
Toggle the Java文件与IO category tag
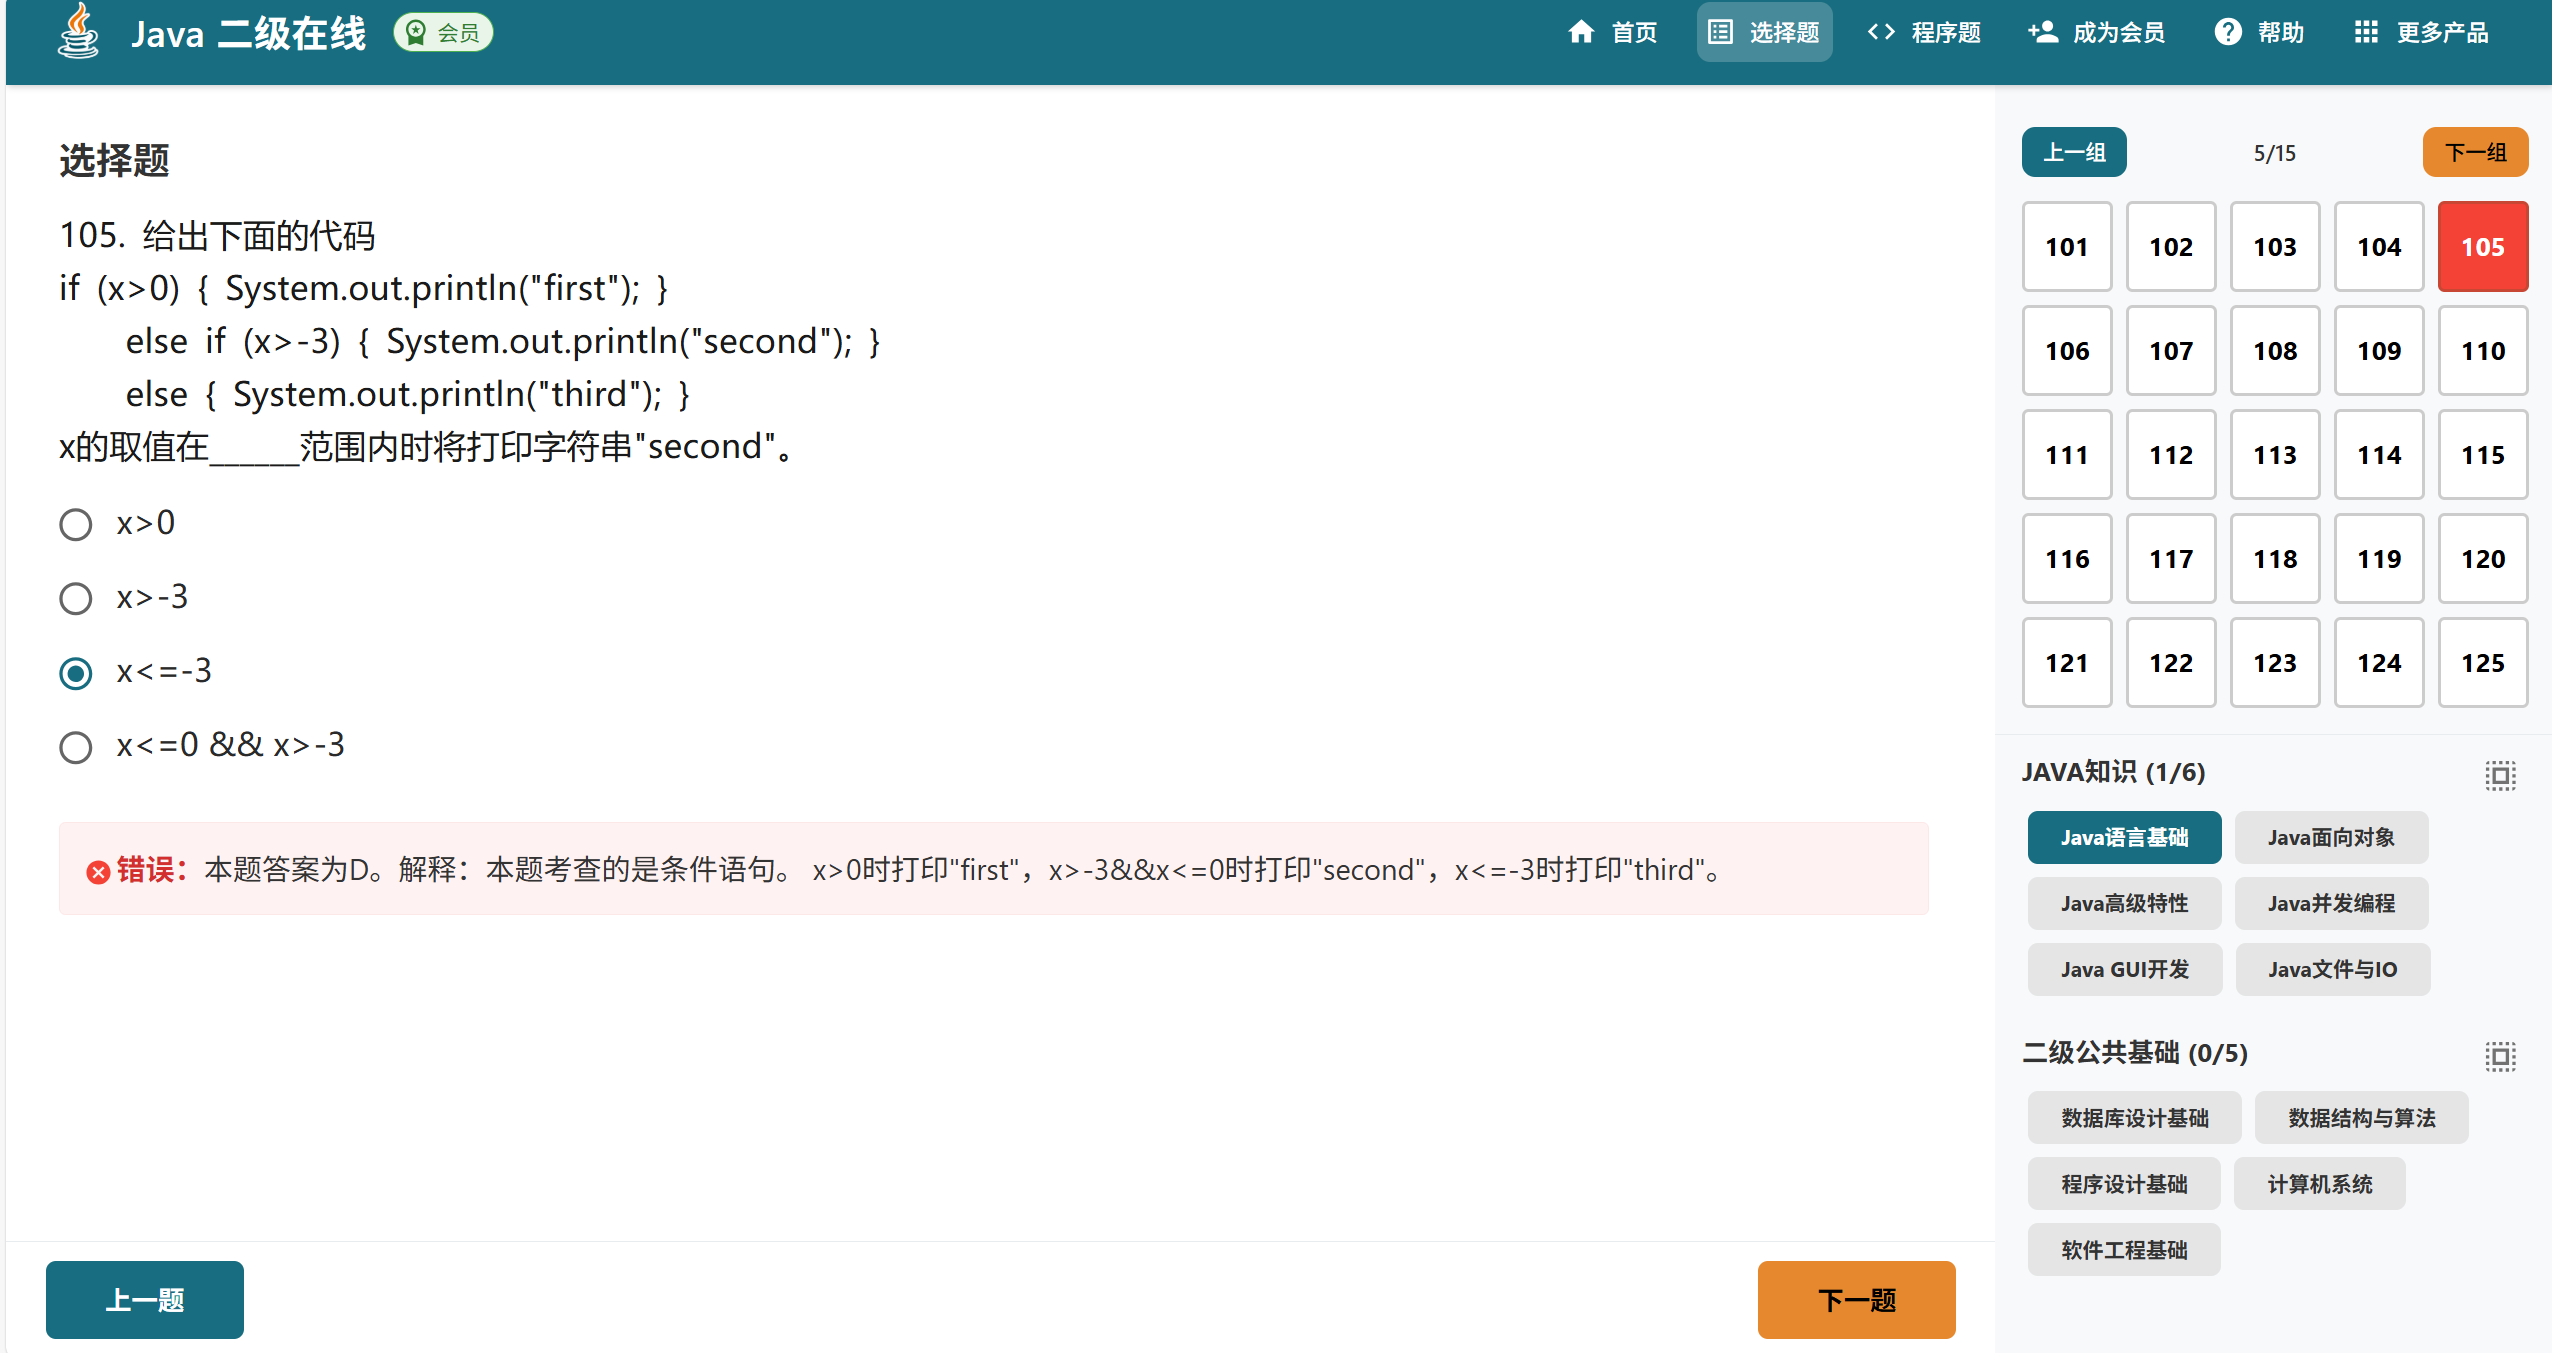2332,969
